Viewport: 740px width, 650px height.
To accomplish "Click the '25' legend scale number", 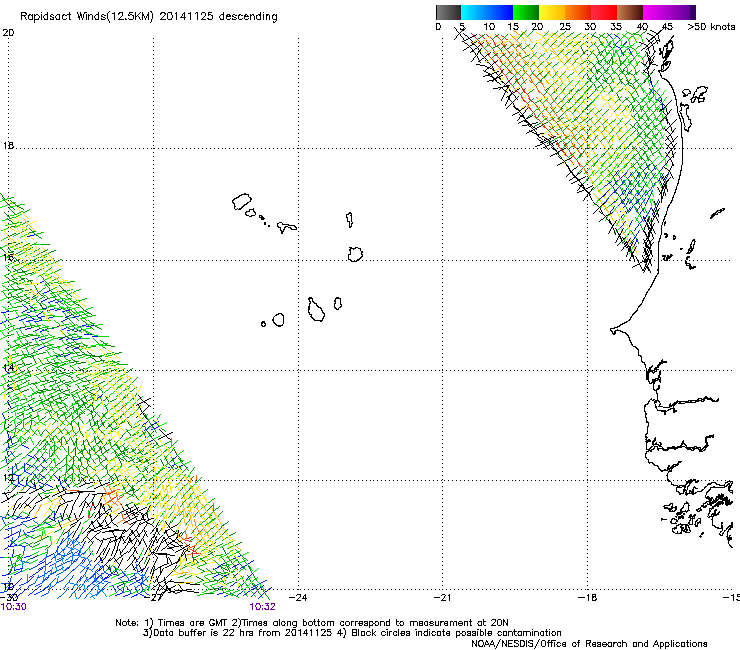I will point(565,27).
